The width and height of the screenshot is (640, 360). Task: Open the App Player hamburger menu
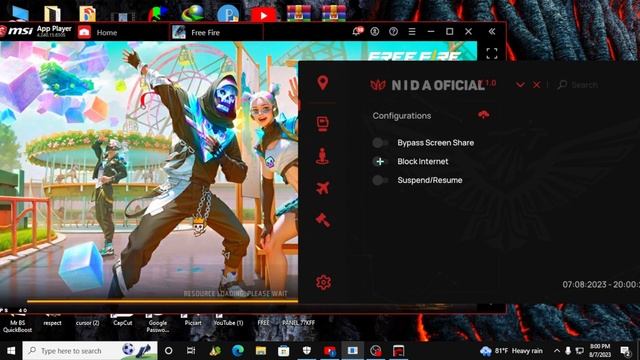[412, 31]
